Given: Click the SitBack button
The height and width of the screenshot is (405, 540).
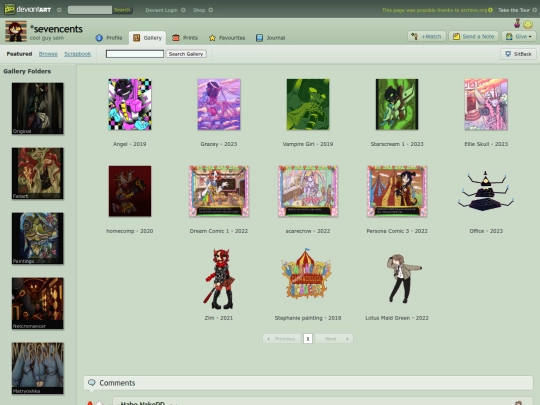Looking at the screenshot, I should 518,54.
